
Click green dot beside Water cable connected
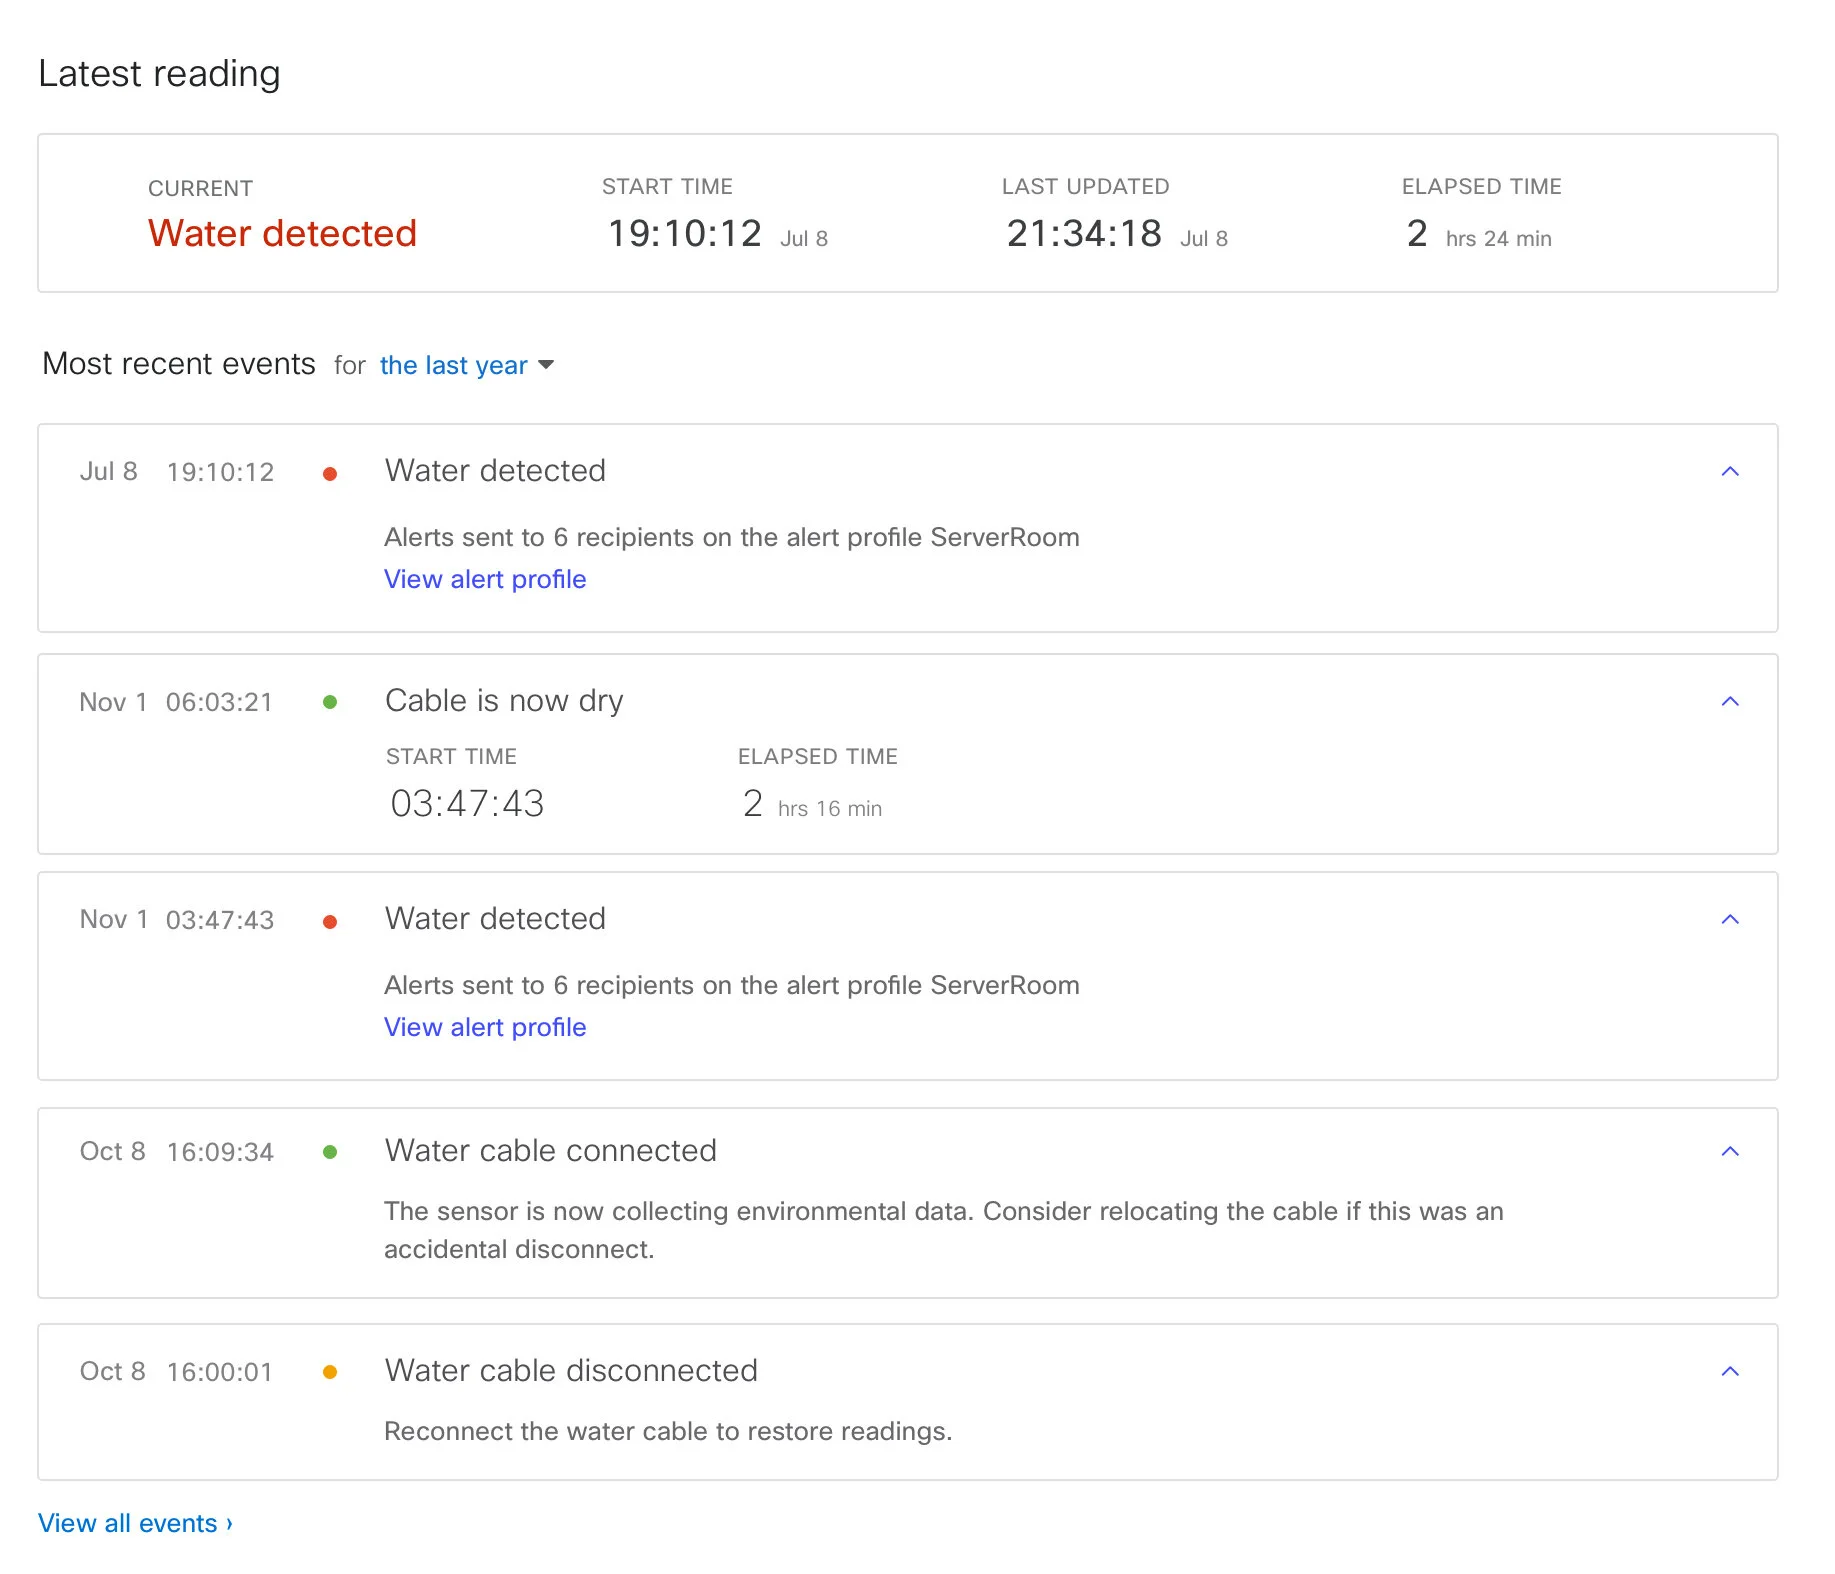tap(330, 1152)
